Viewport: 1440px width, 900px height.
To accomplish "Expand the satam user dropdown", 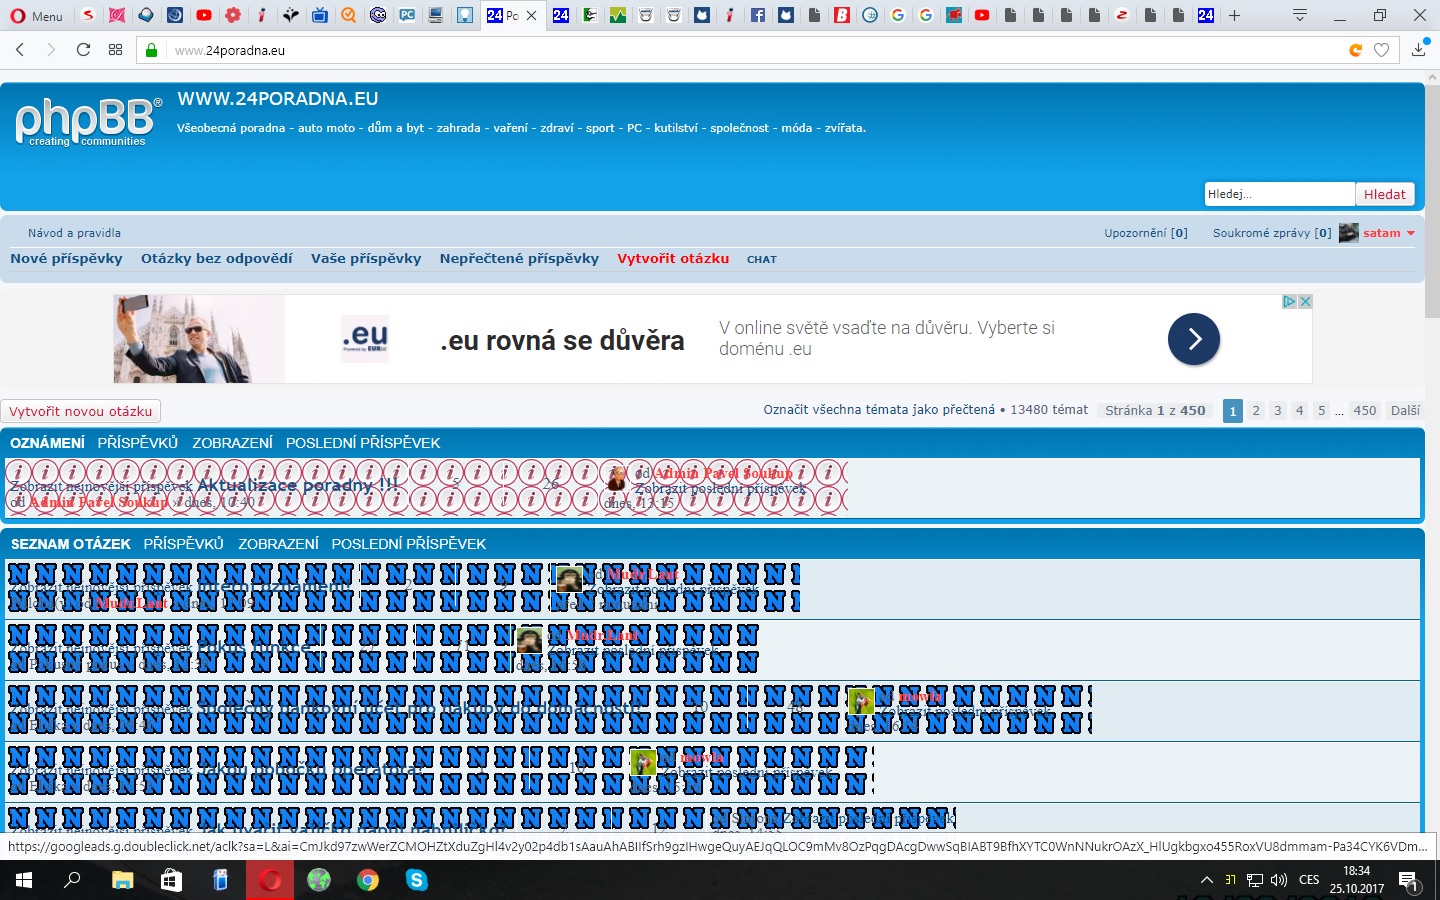I will (1410, 233).
